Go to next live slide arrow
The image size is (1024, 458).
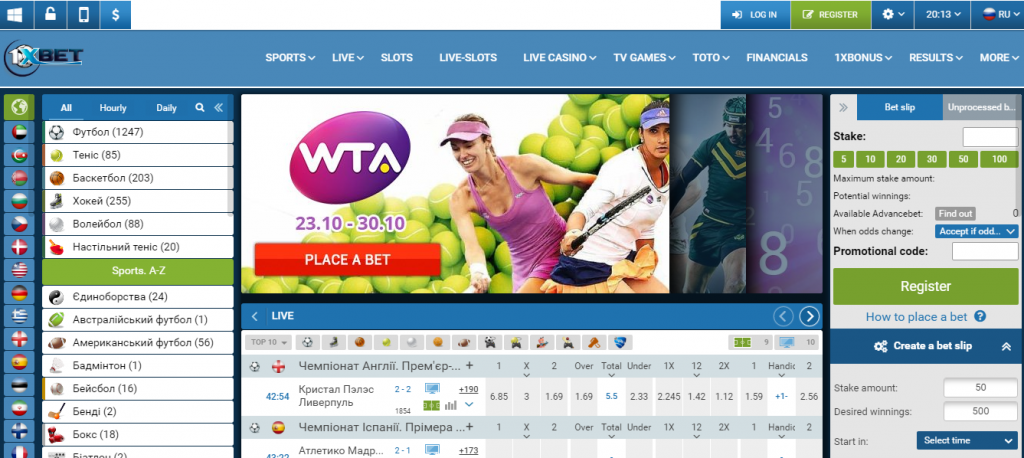[809, 316]
